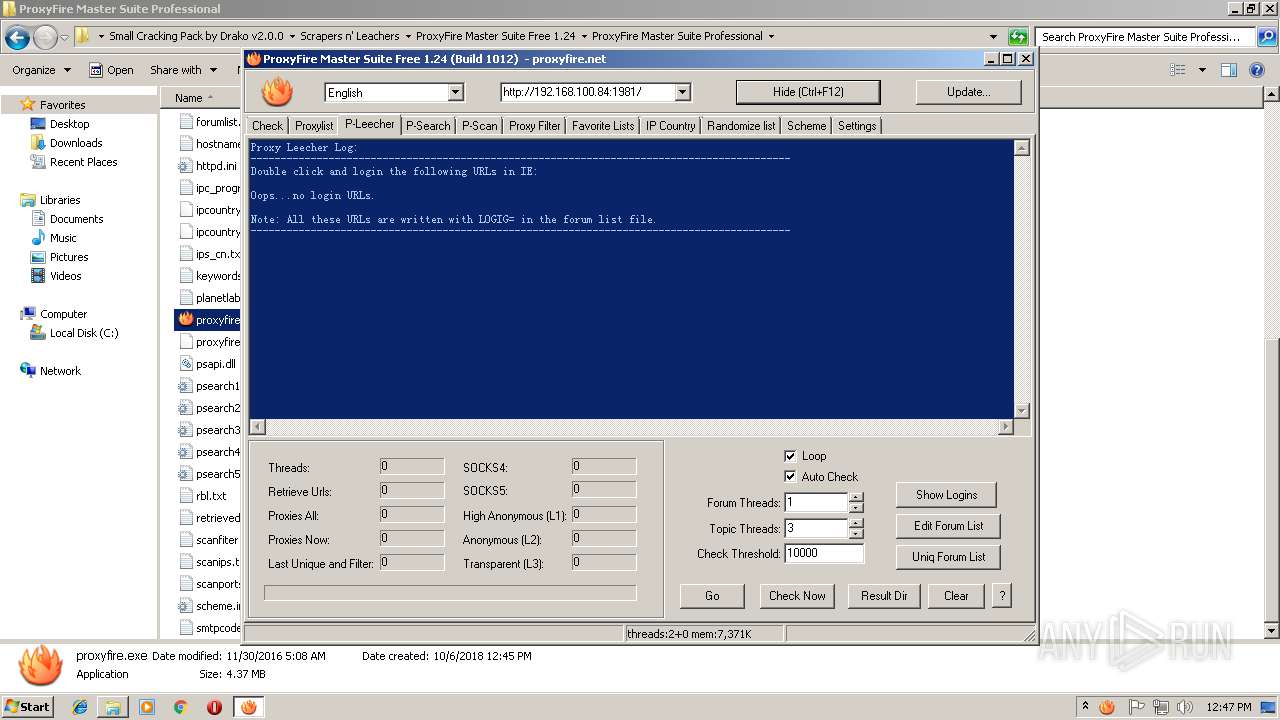This screenshot has height=720, width=1280.
Task: Open Network in the sidebar
Action: coord(60,371)
